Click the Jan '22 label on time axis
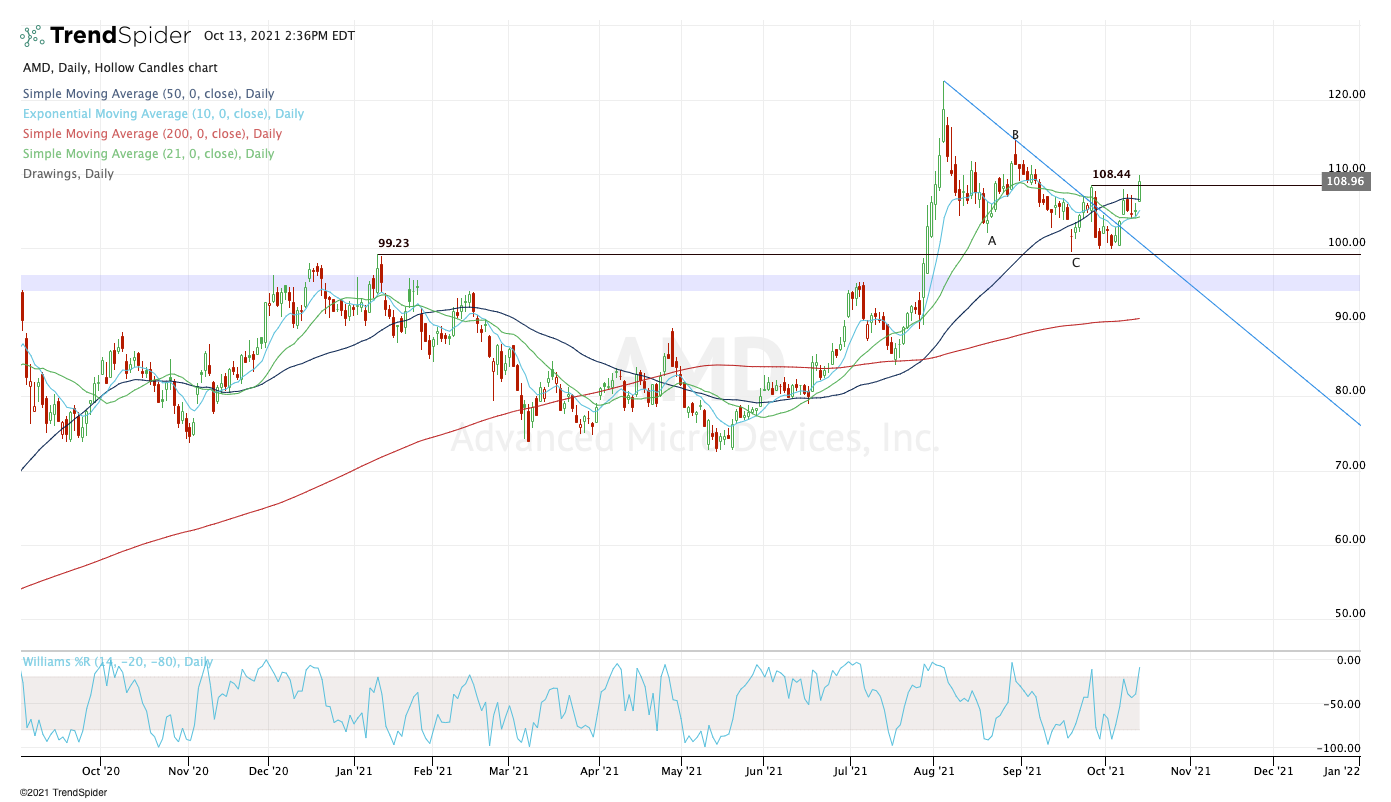This screenshot has width=1391, height=802. [x=1341, y=771]
